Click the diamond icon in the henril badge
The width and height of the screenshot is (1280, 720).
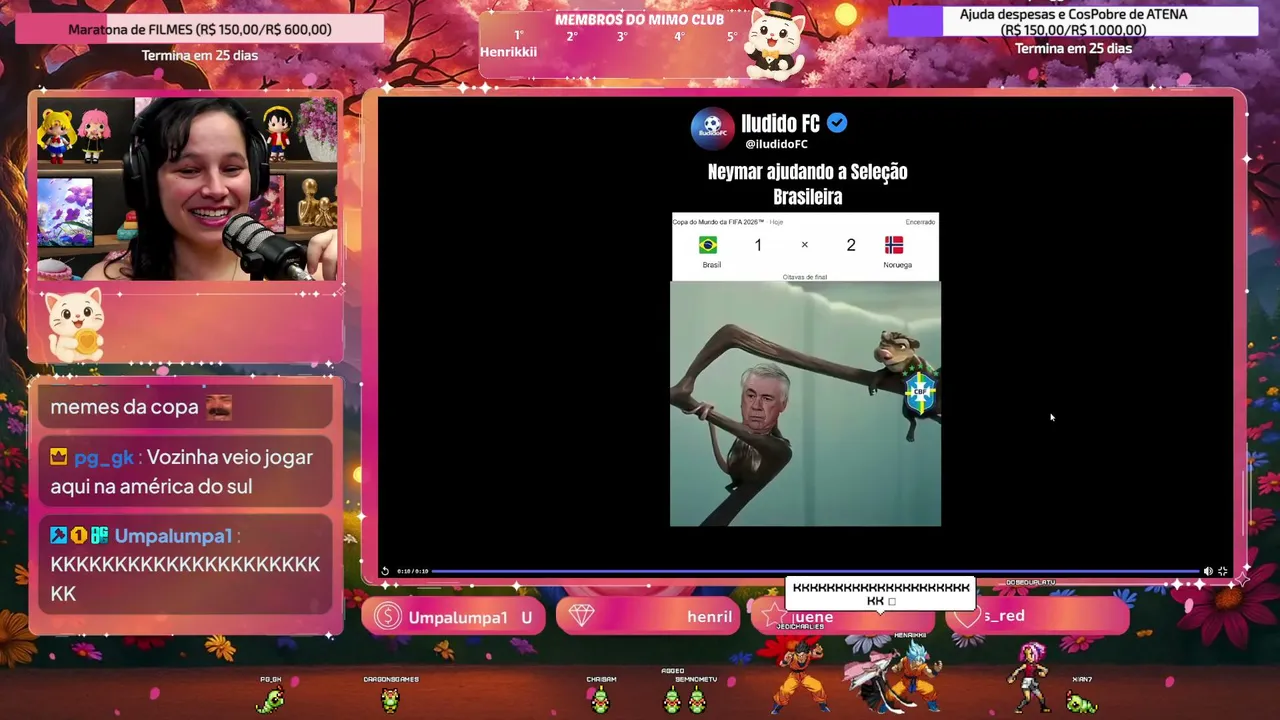pyautogui.click(x=582, y=616)
